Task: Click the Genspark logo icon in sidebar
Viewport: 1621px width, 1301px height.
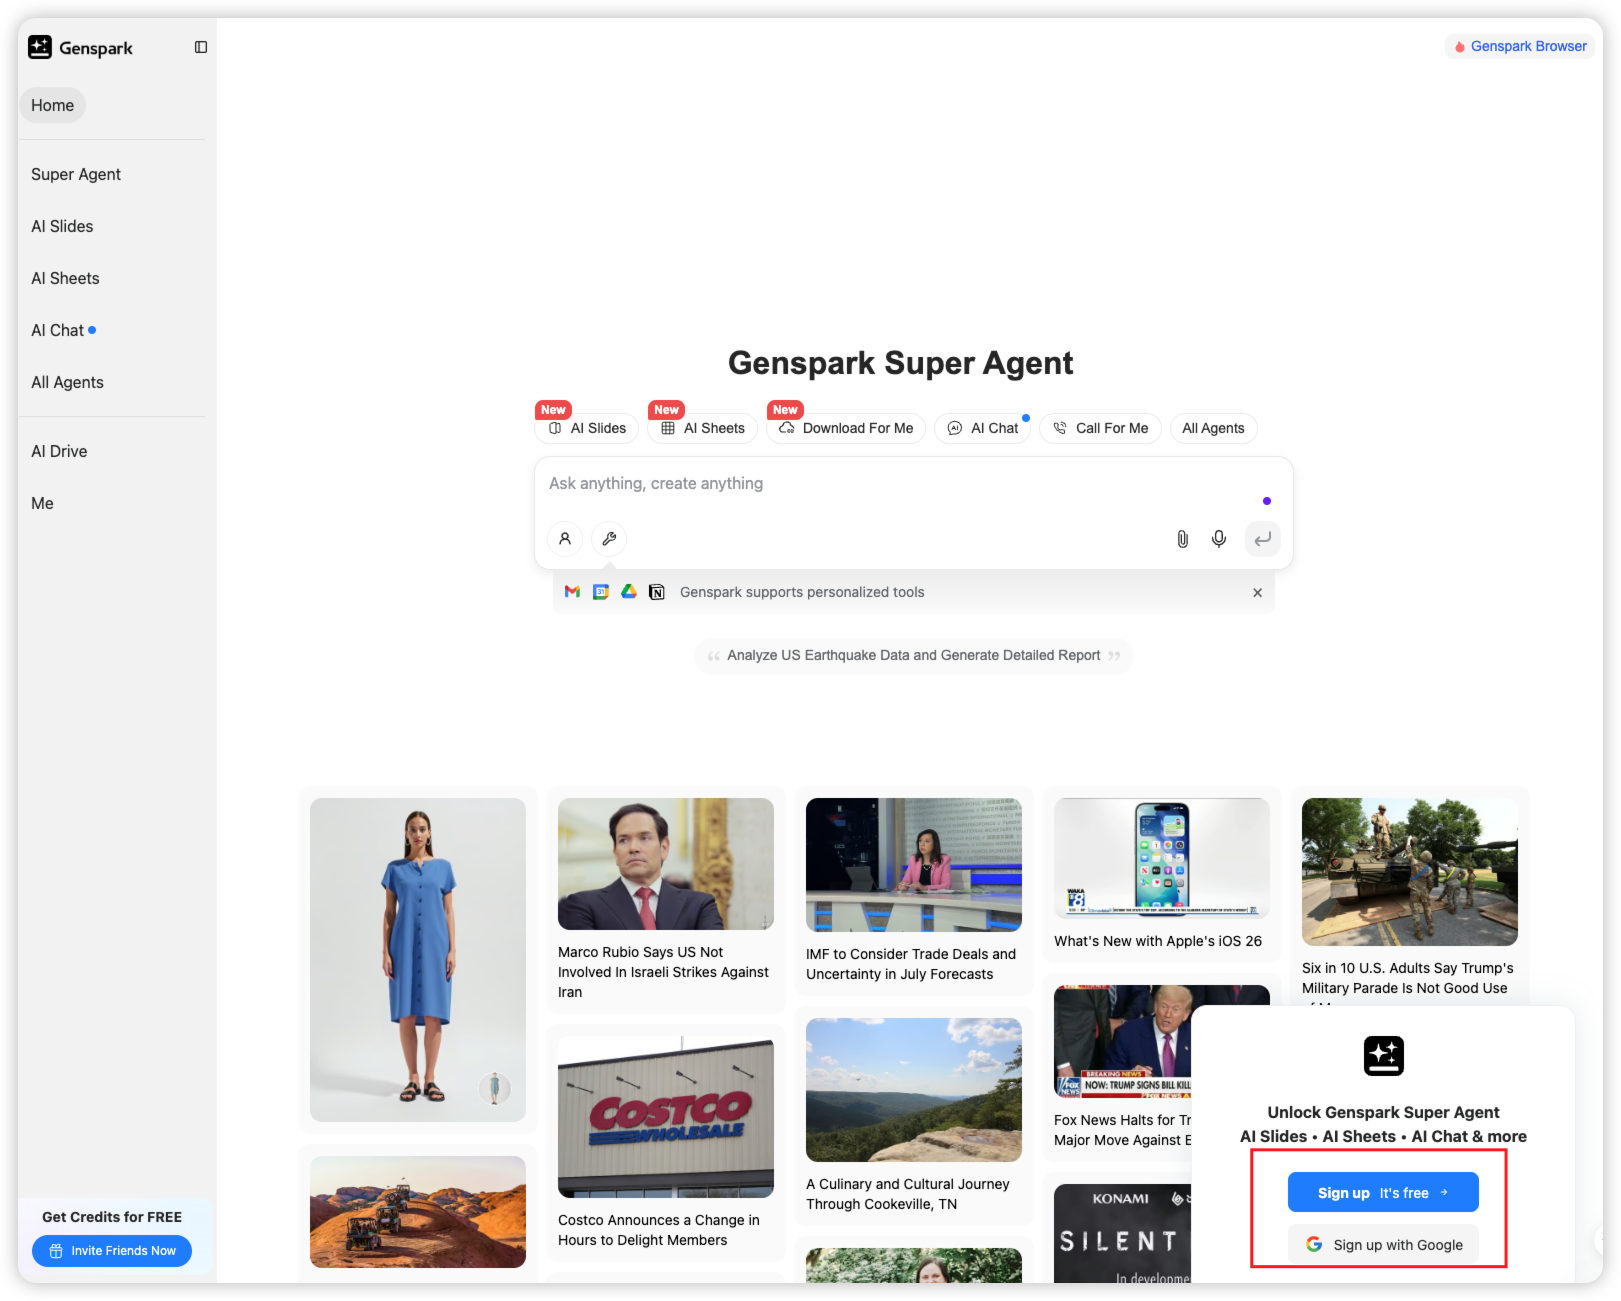Action: [40, 47]
